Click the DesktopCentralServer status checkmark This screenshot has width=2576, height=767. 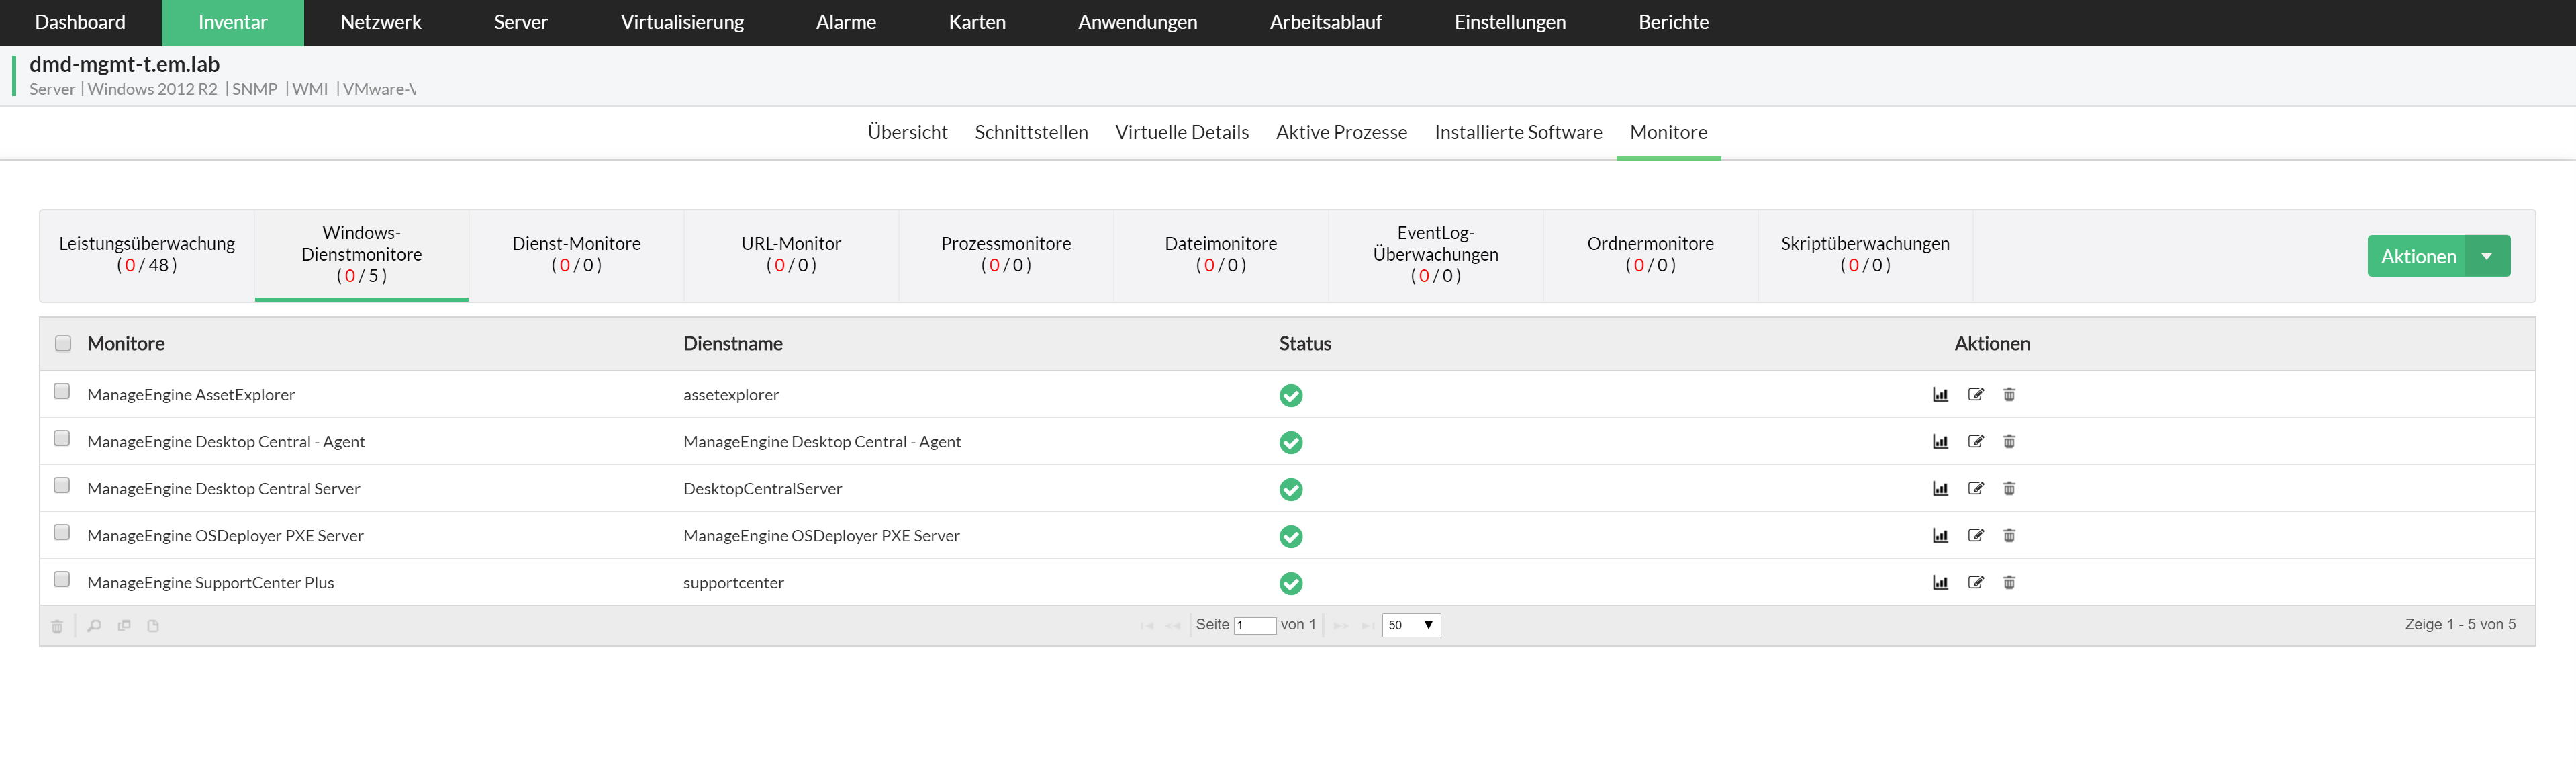pos(1291,489)
